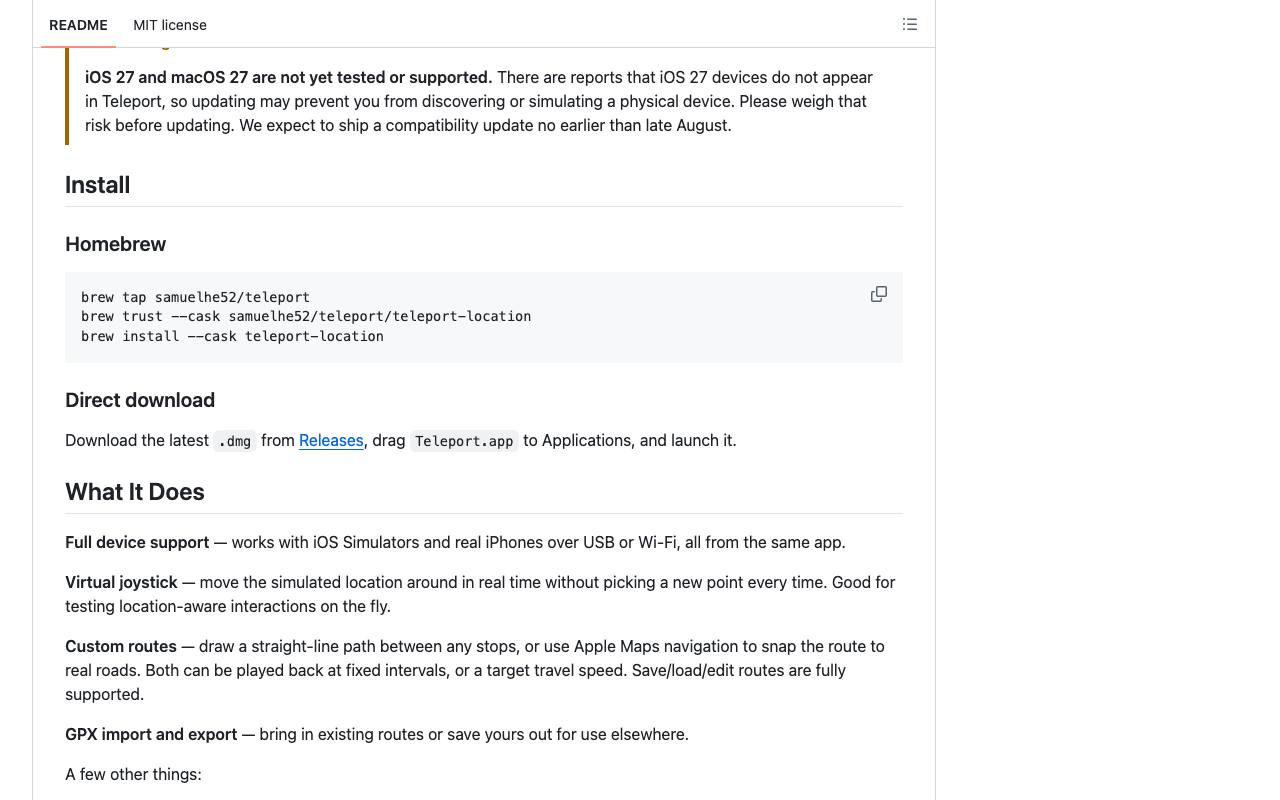Switch to the README tab
Image resolution: width=1280 pixels, height=800 pixels.
(x=78, y=25)
